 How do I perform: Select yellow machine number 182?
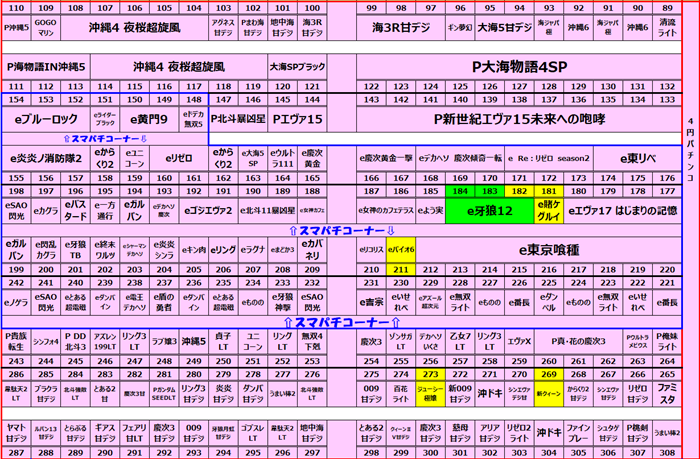[x=519, y=191]
